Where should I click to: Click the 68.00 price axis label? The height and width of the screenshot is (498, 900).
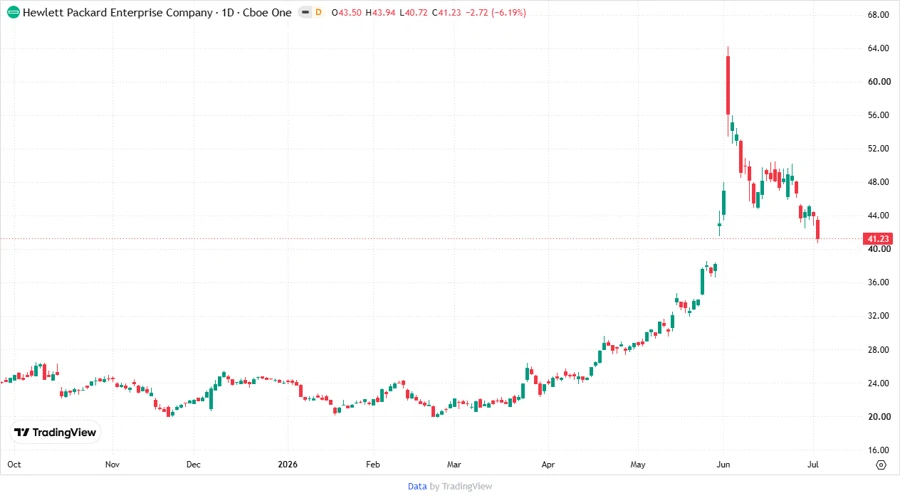[x=879, y=15]
